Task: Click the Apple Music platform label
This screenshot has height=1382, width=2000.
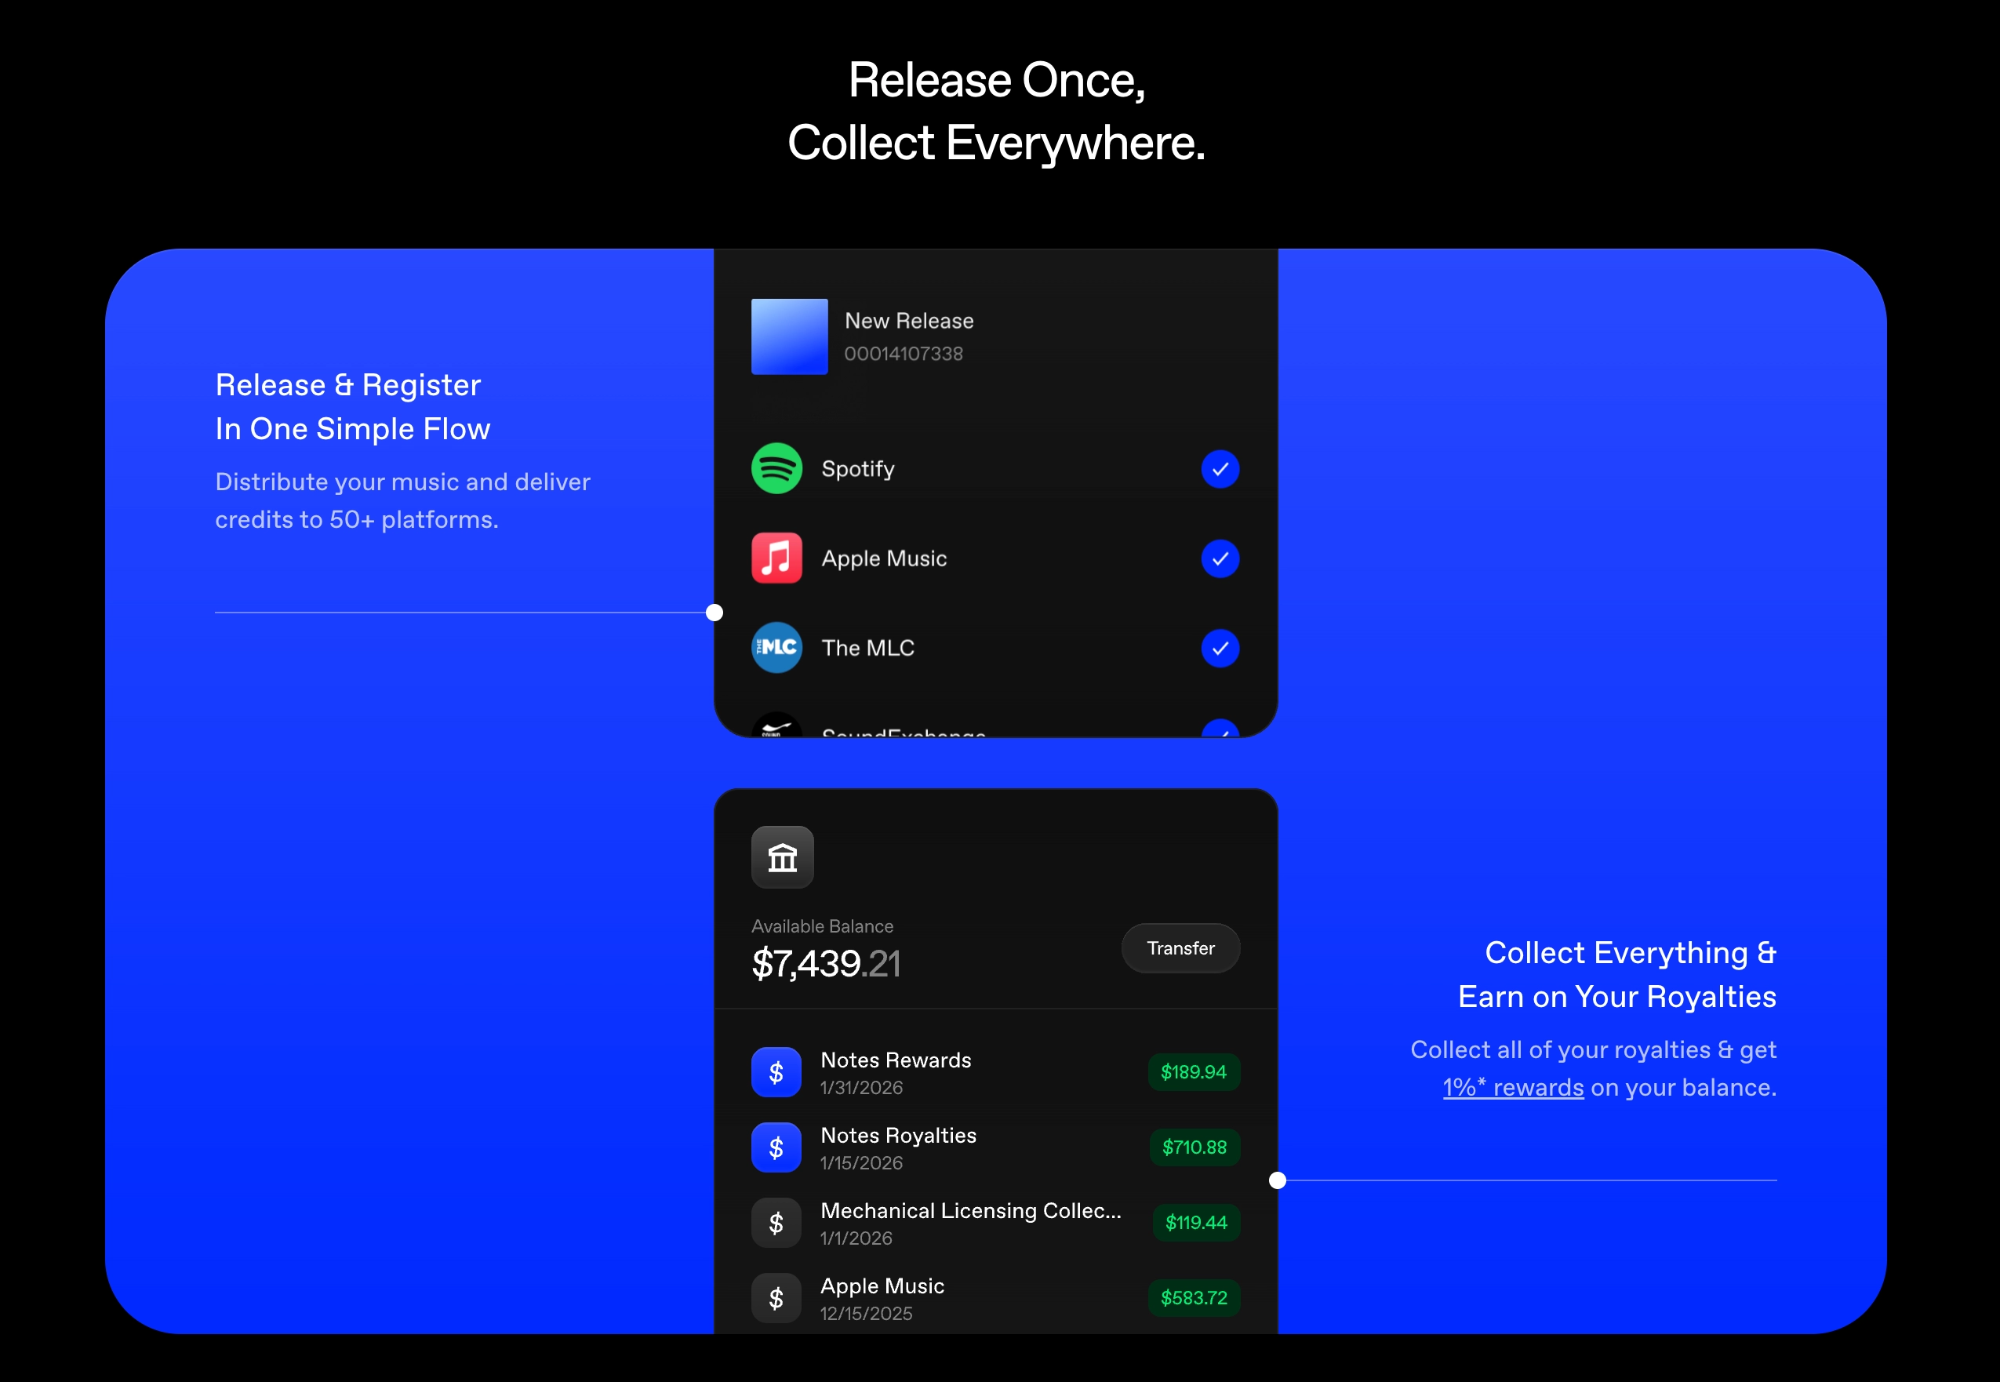Action: [884, 559]
